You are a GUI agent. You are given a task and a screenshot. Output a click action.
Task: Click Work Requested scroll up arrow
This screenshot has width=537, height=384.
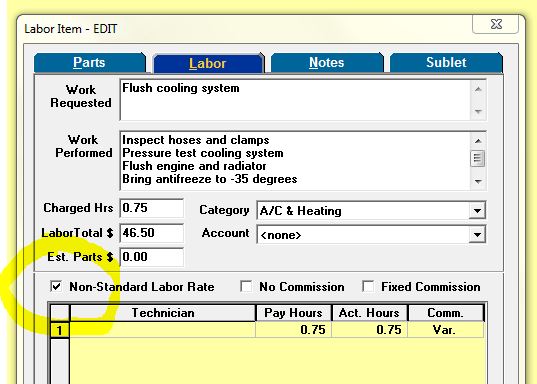point(478,89)
